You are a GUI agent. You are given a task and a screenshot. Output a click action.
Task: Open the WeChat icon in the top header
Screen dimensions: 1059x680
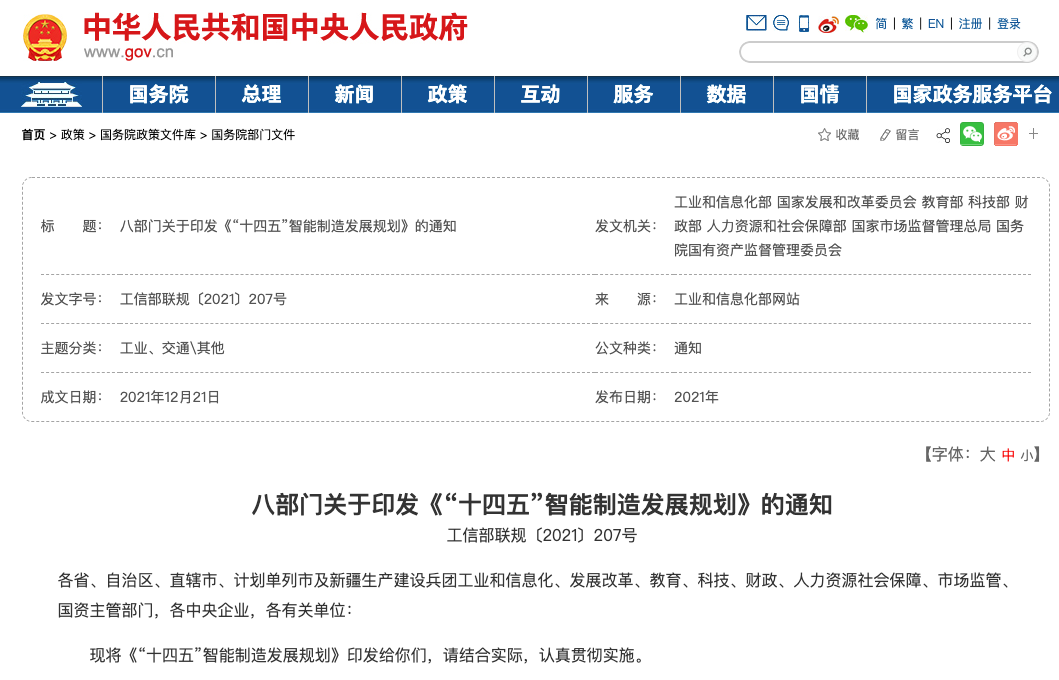pyautogui.click(x=856, y=22)
